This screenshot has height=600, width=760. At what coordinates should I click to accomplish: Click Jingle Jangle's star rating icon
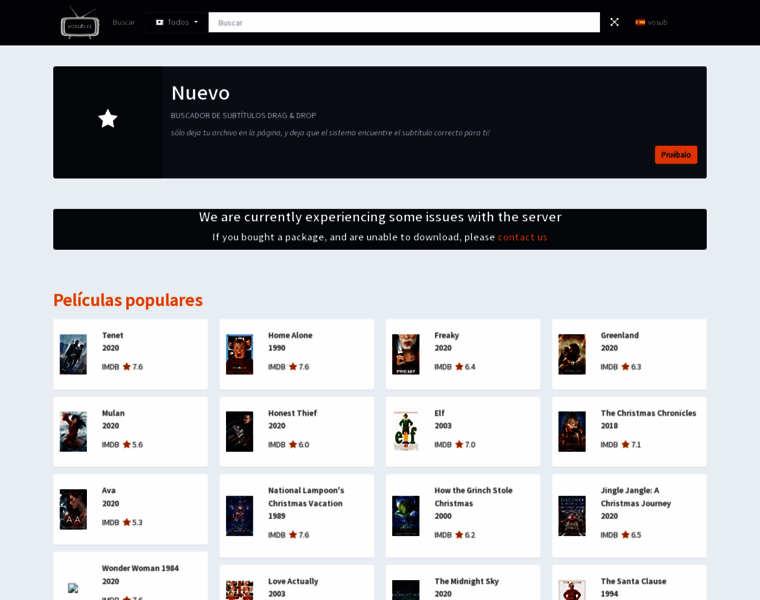pyautogui.click(x=625, y=535)
